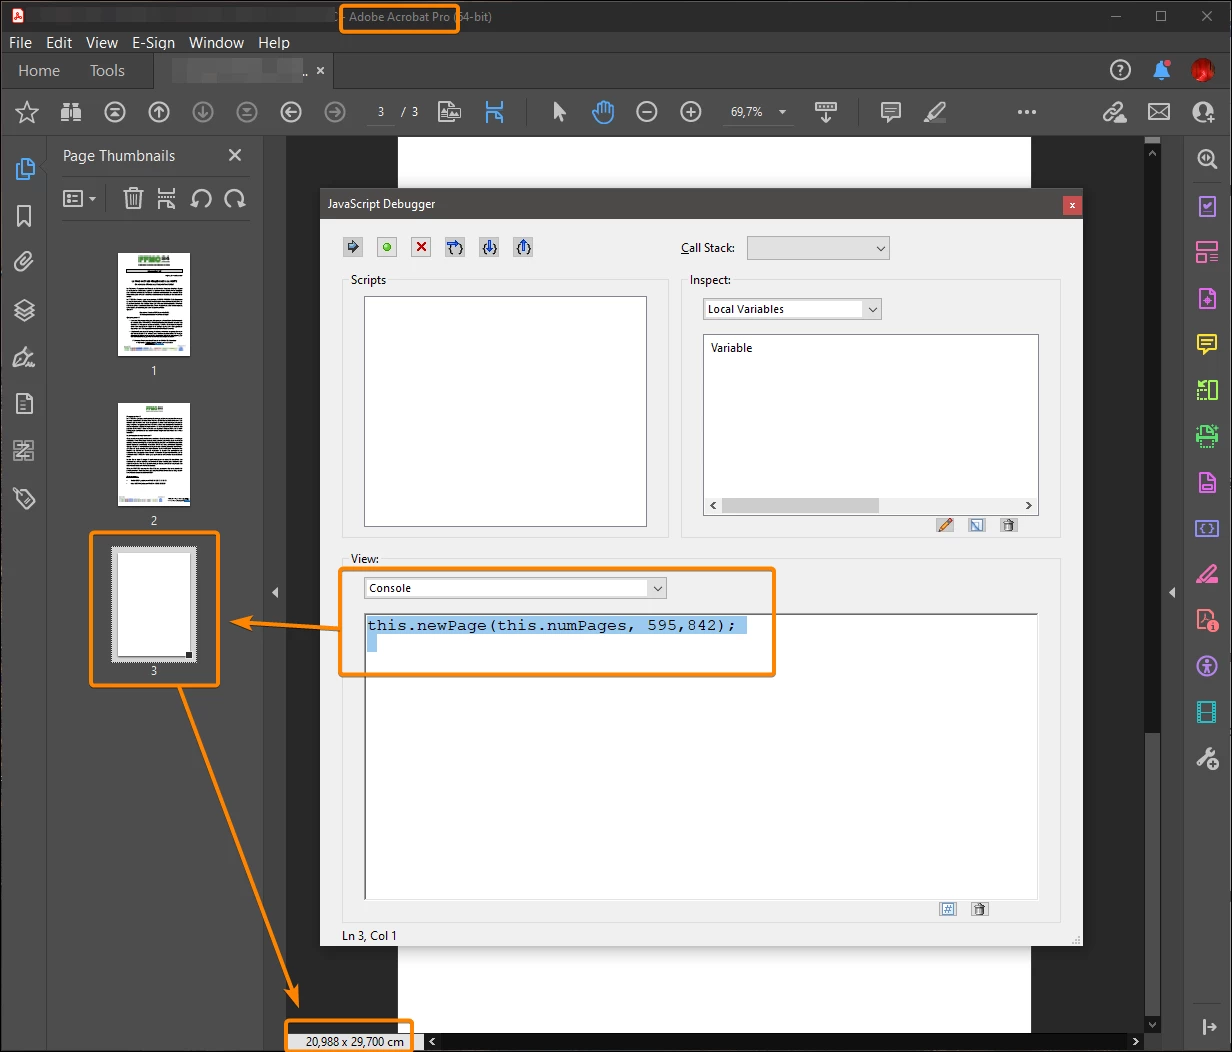Click the bookmark star icon in the toolbar
Screen dimensions: 1232x1052
(x=27, y=112)
